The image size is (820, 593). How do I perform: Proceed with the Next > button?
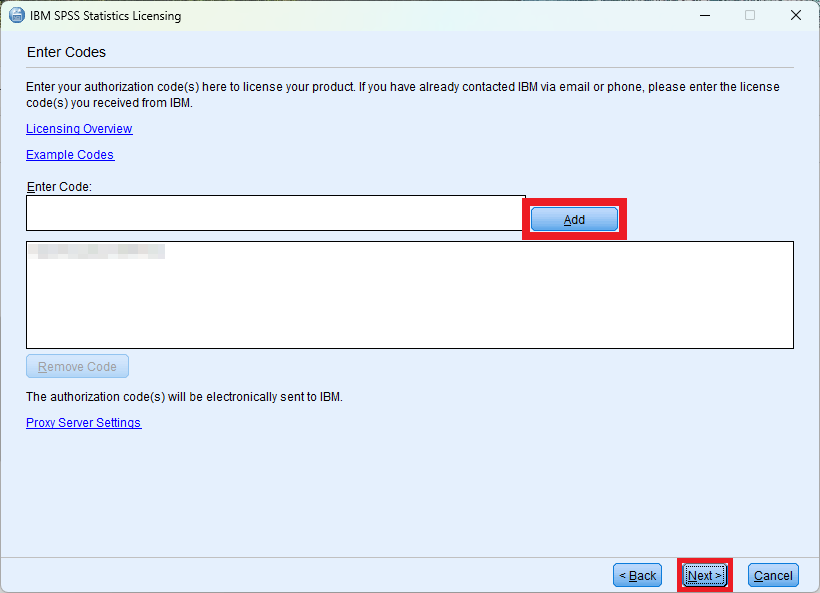(704, 575)
